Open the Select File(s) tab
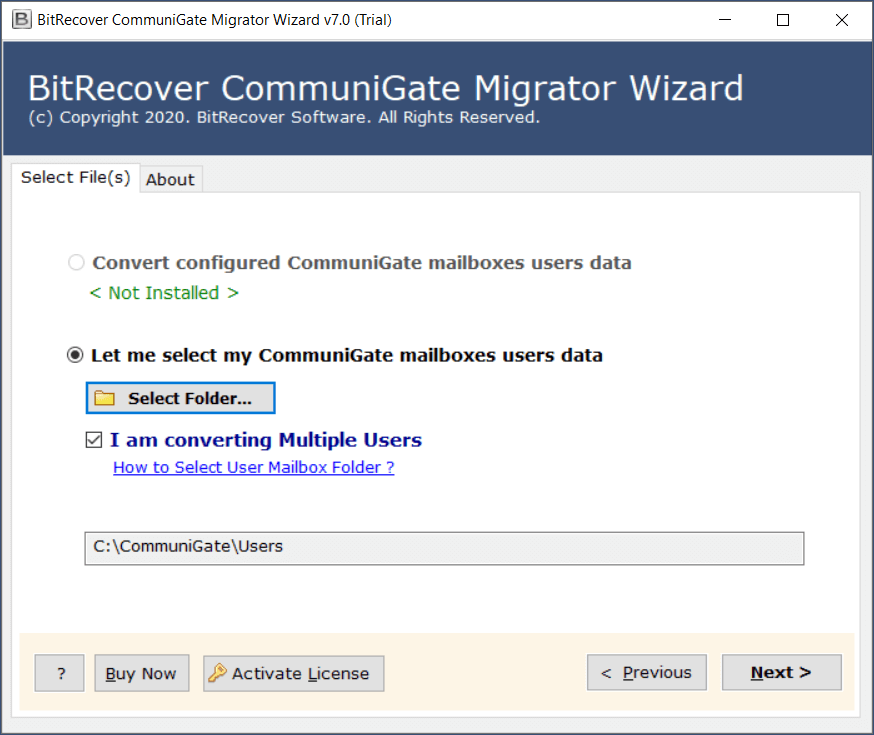The width and height of the screenshot is (874, 735). [x=75, y=177]
